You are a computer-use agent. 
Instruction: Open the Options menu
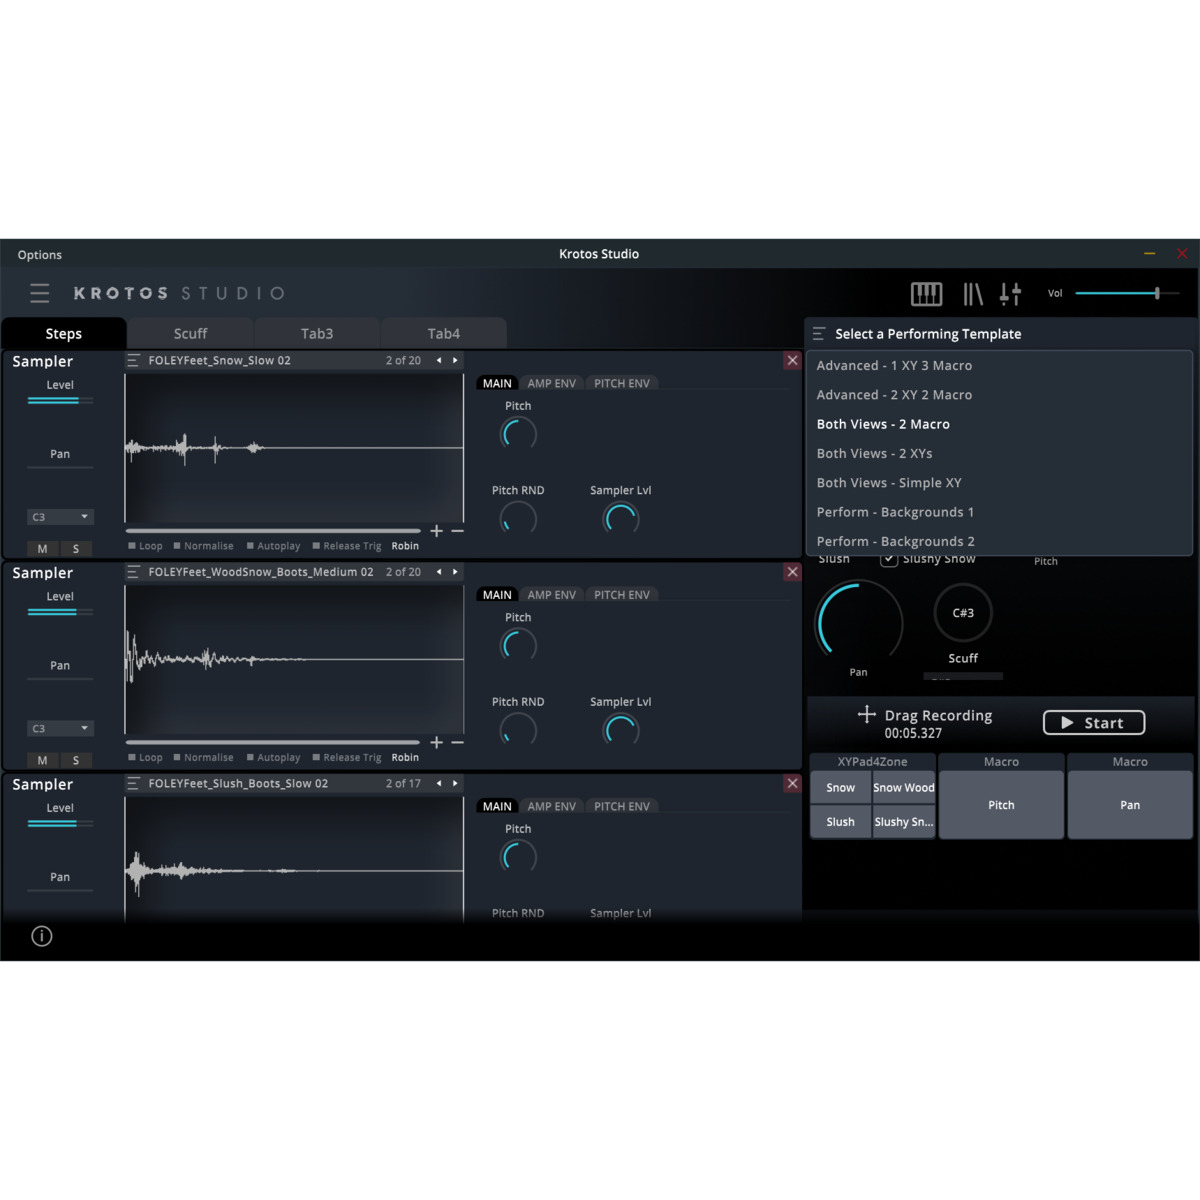(x=39, y=254)
